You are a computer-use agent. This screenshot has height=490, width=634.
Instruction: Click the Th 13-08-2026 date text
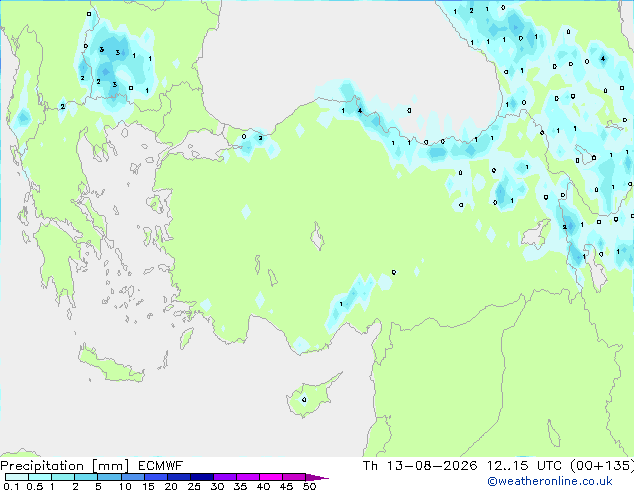(x=420, y=466)
